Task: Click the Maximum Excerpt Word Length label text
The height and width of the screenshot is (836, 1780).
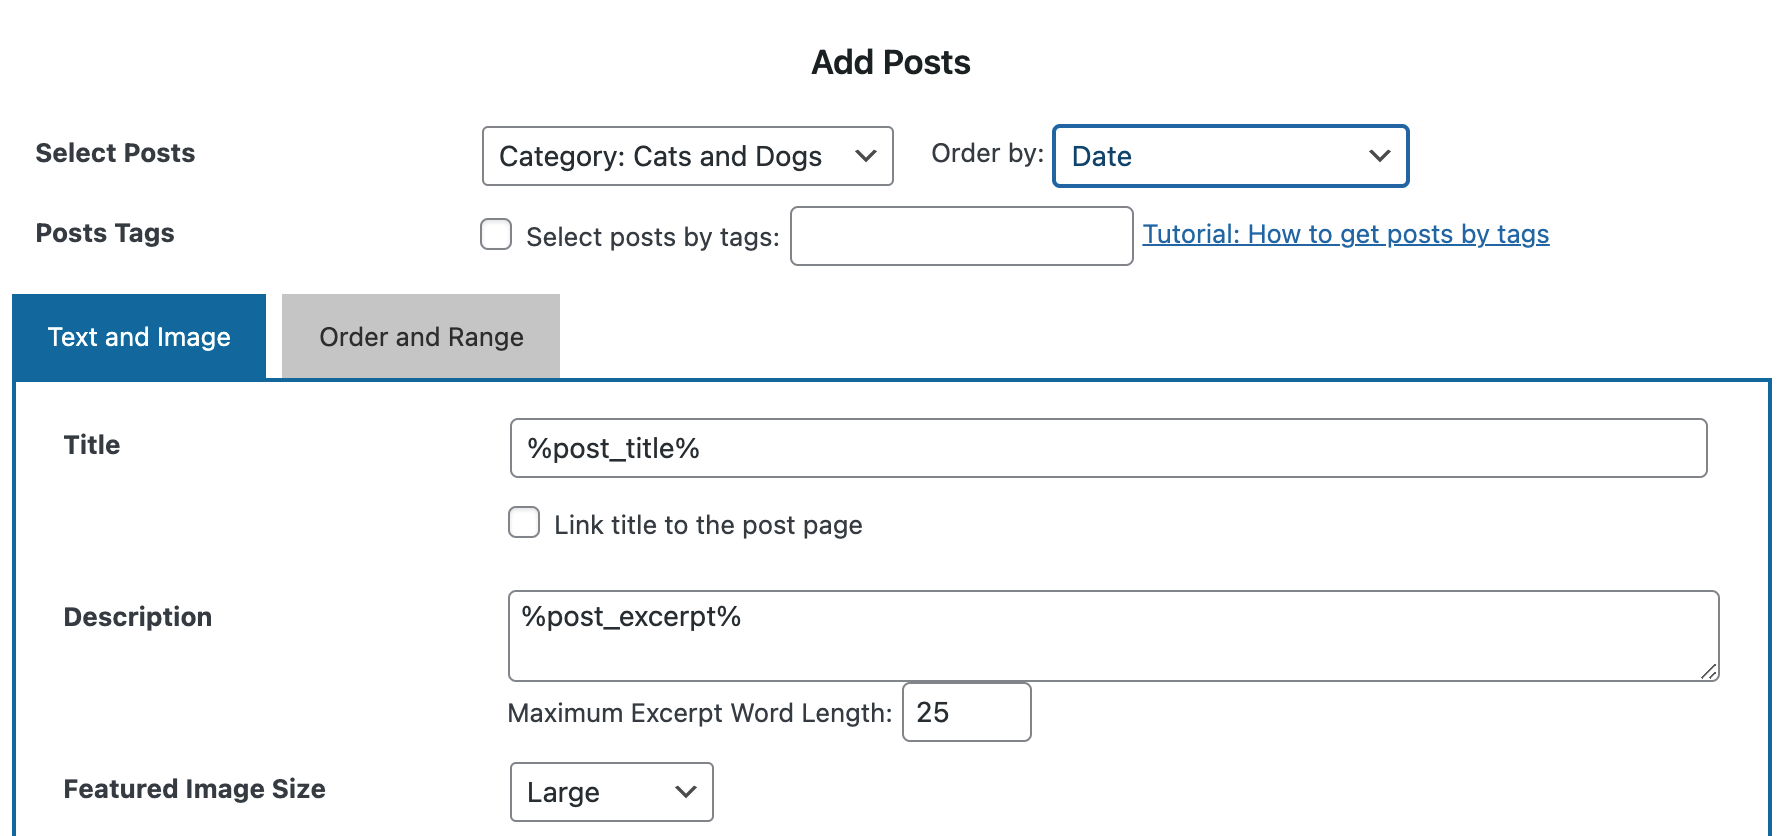Action: [x=699, y=713]
